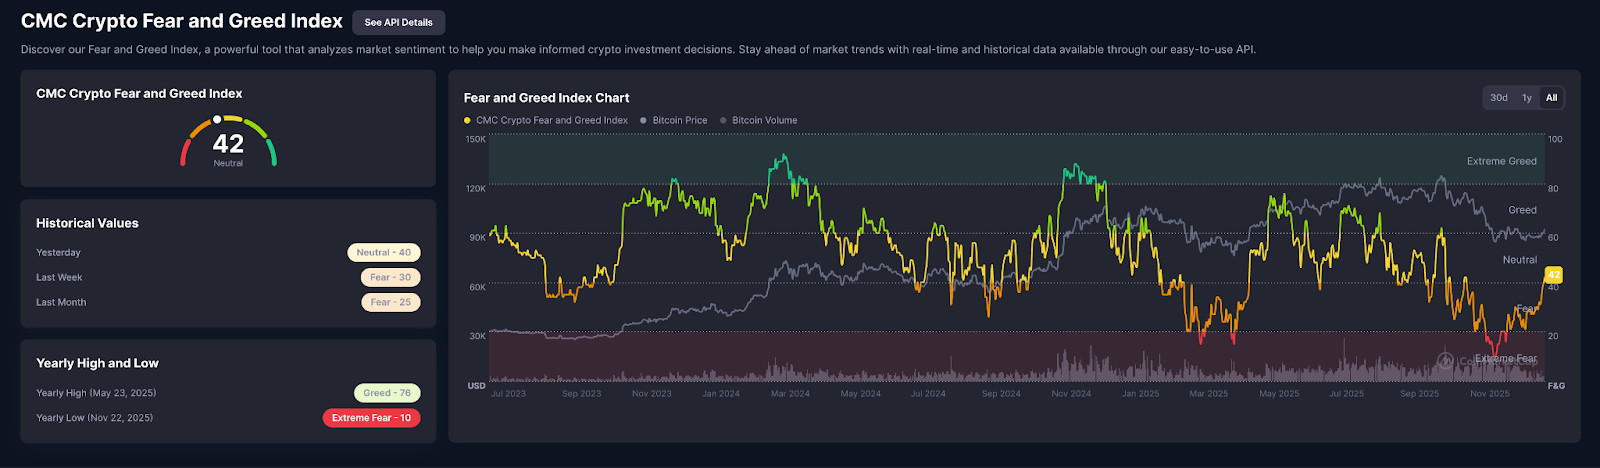Click the Fear - 25 last month badge
This screenshot has width=1600, height=468.
(x=390, y=302)
